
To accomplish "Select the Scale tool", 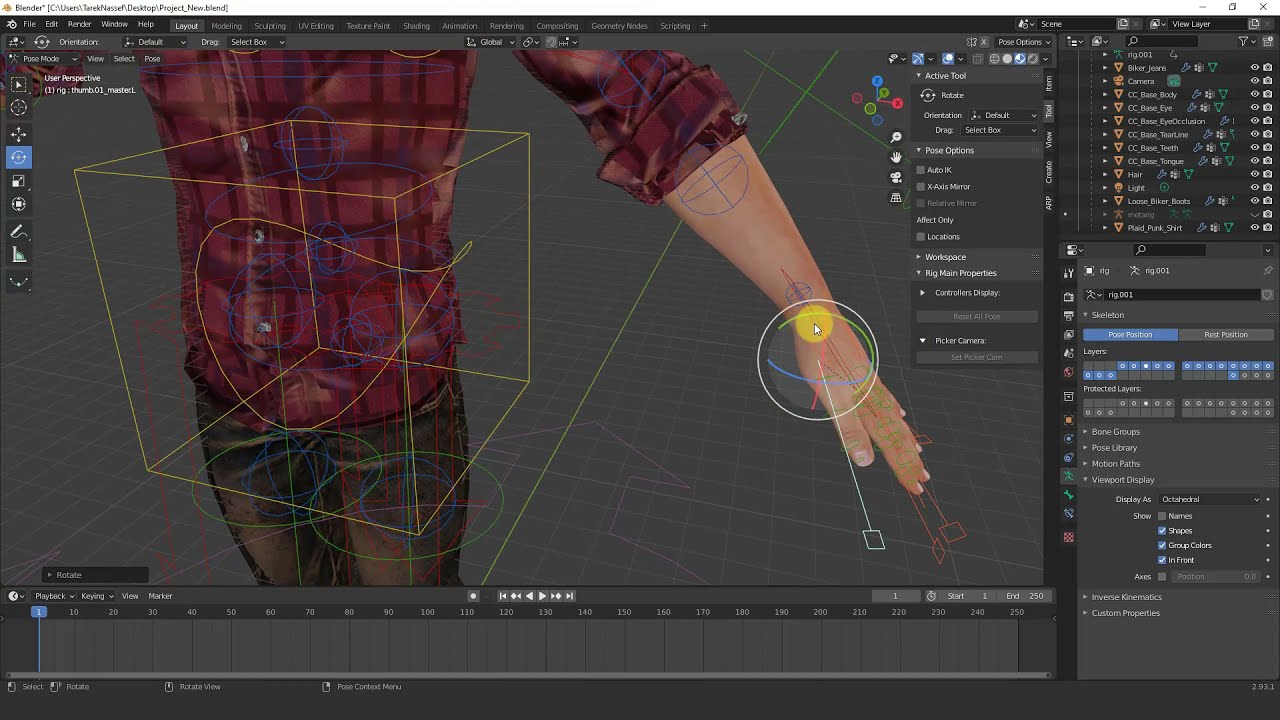I will [19, 181].
